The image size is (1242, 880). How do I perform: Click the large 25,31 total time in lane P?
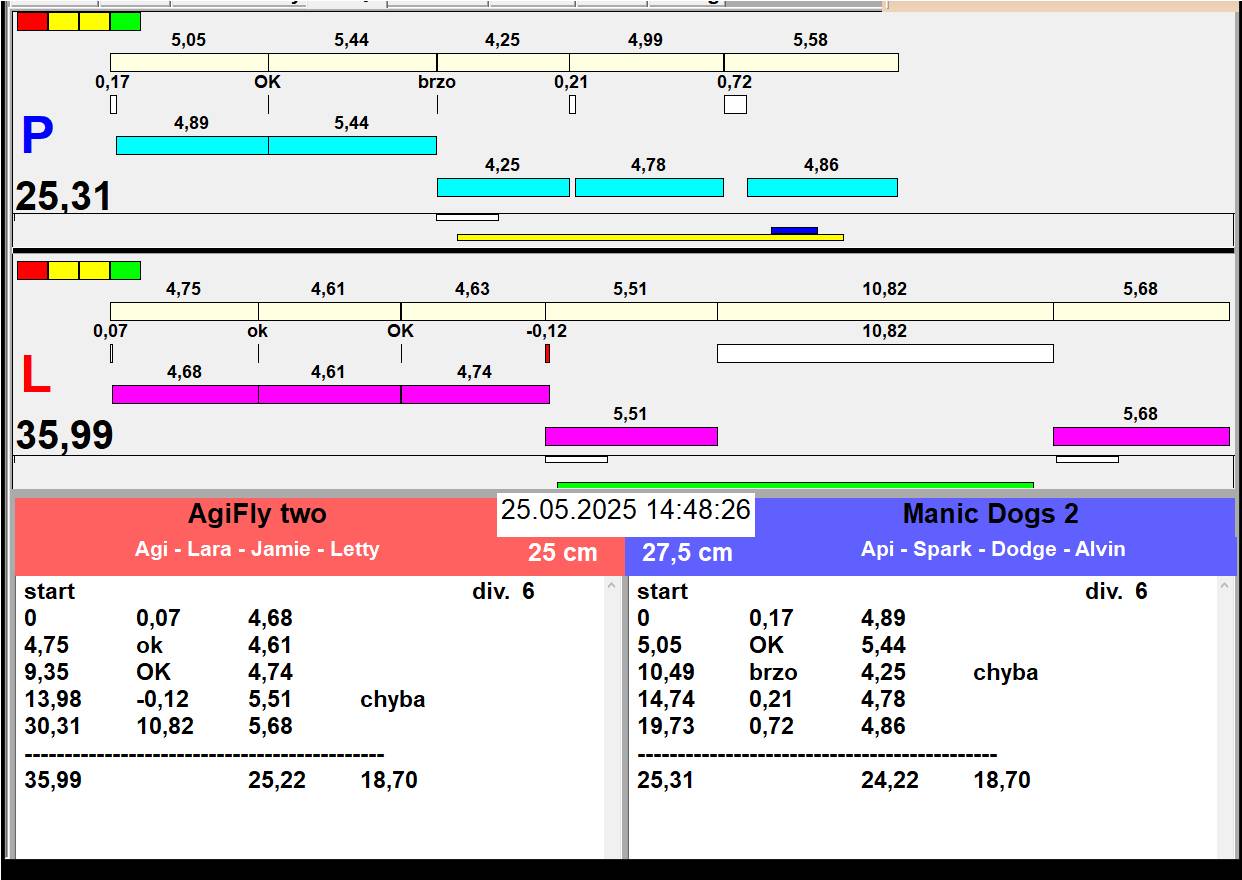63,196
